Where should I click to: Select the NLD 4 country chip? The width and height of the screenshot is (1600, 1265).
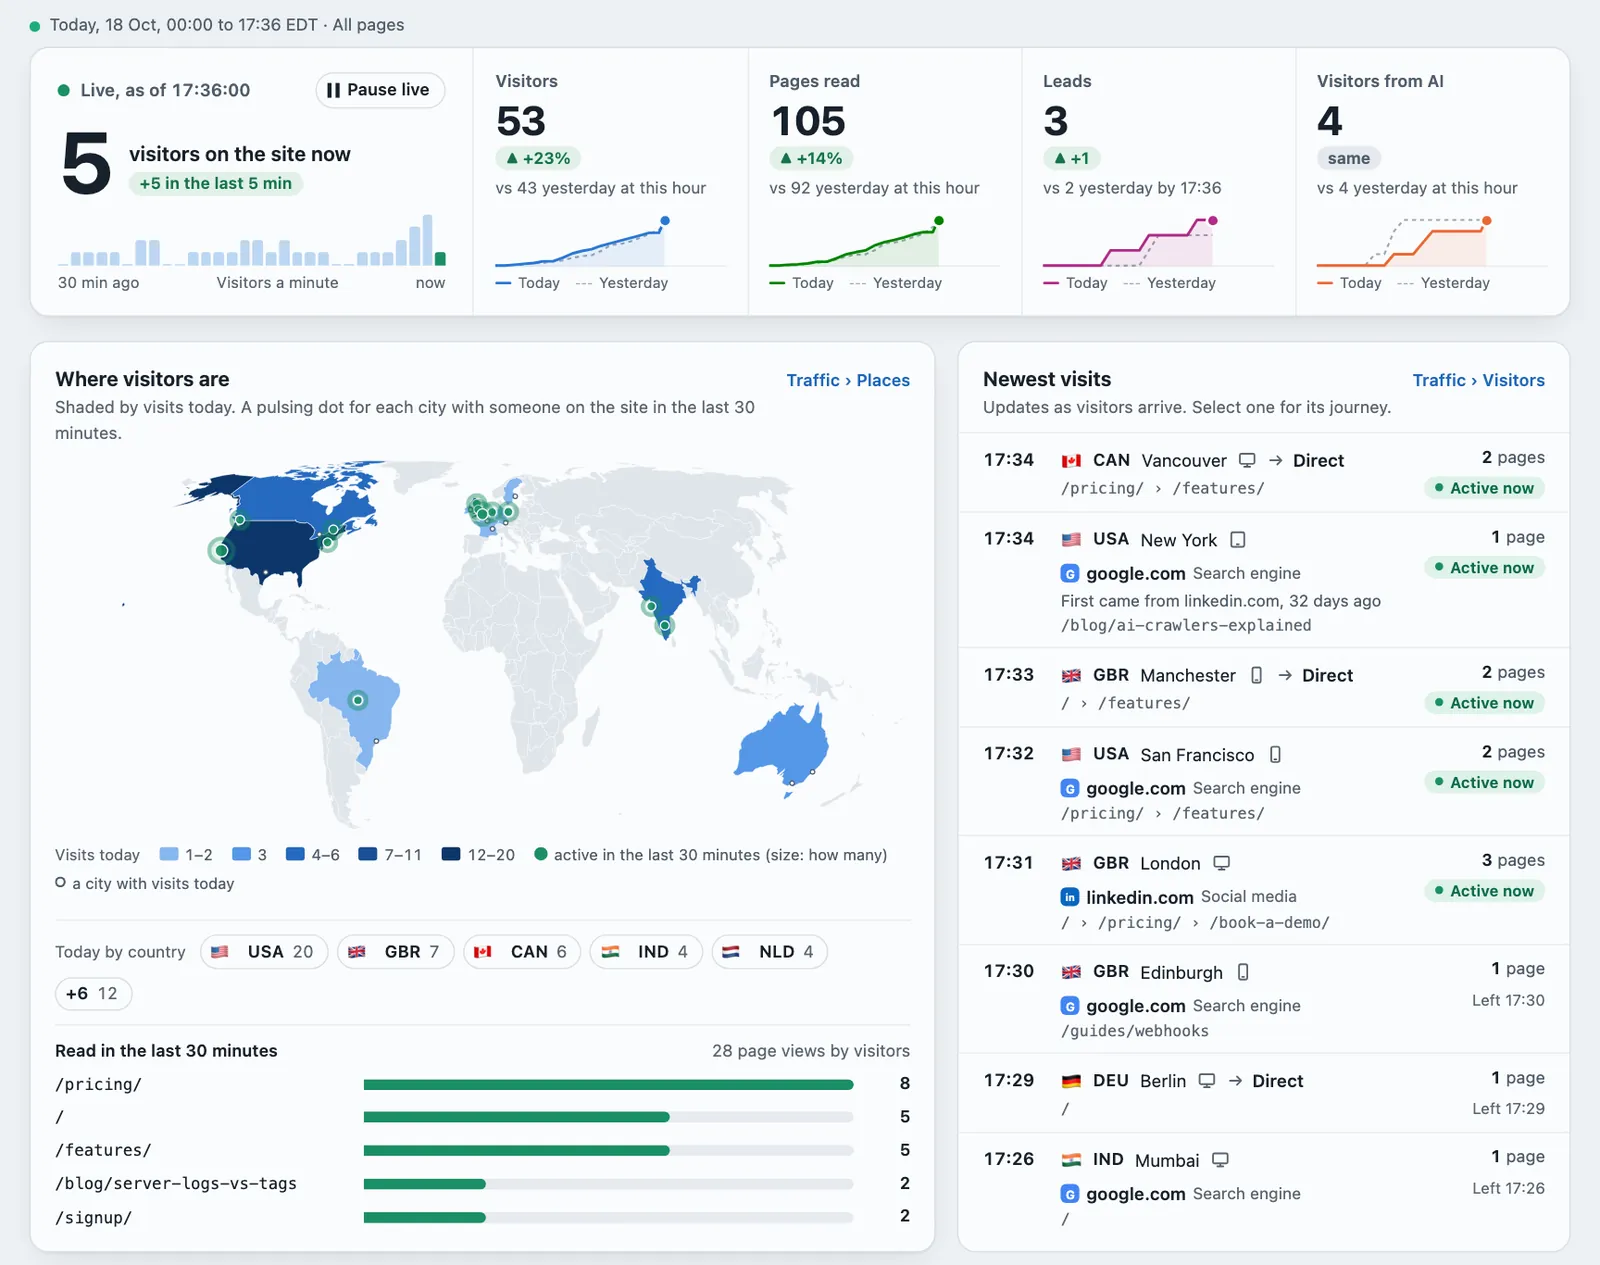769,952
